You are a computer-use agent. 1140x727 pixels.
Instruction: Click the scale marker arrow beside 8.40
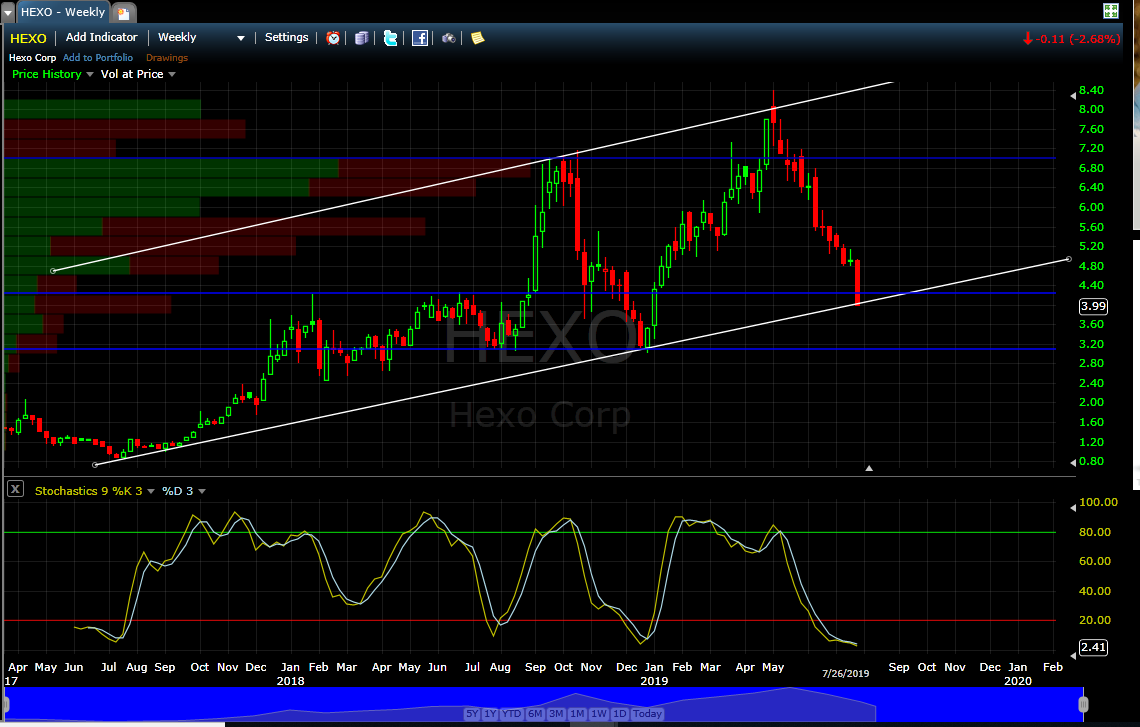(x=1073, y=96)
